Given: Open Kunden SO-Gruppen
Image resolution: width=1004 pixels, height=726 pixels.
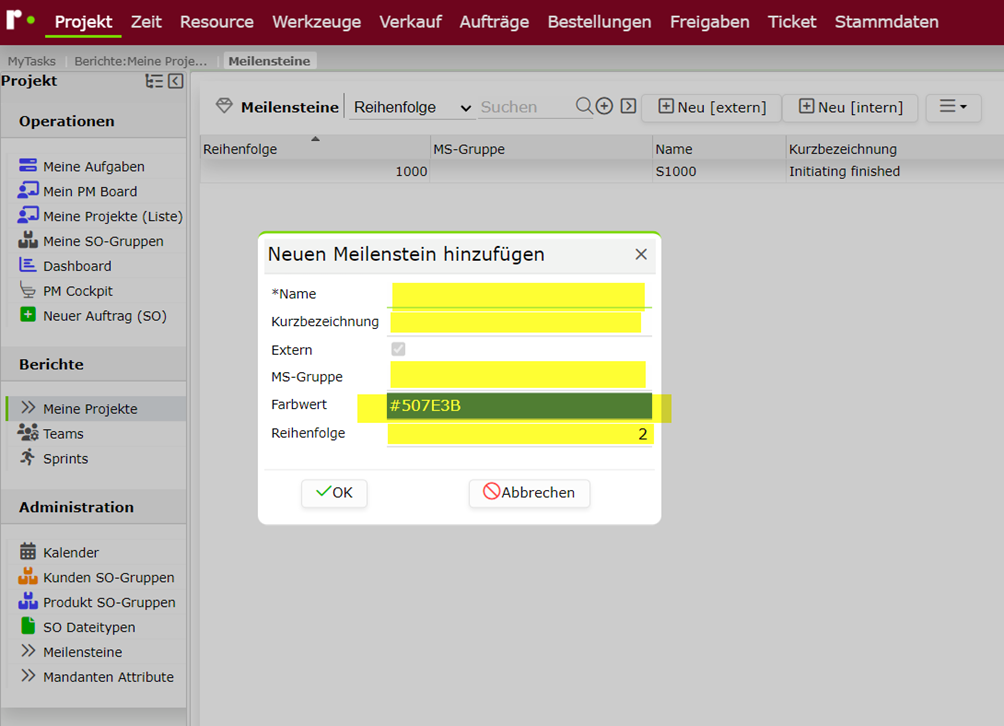Looking at the screenshot, I should 96,577.
